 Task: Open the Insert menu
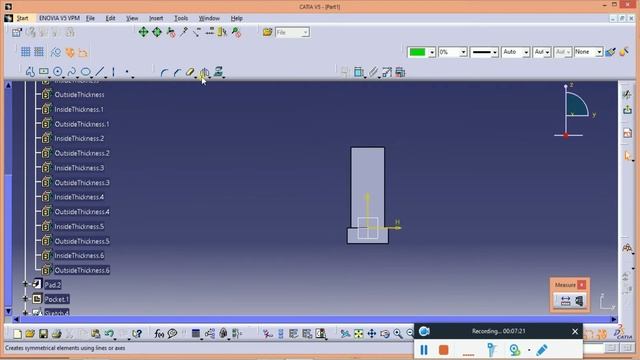pos(156,18)
